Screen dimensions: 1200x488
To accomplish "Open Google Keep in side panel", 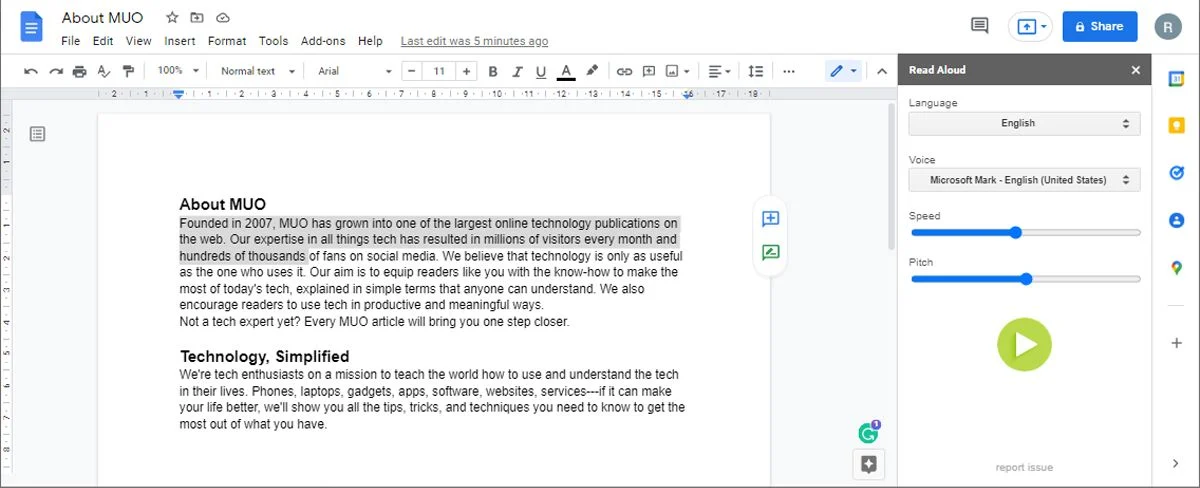I will pyautogui.click(x=1176, y=125).
